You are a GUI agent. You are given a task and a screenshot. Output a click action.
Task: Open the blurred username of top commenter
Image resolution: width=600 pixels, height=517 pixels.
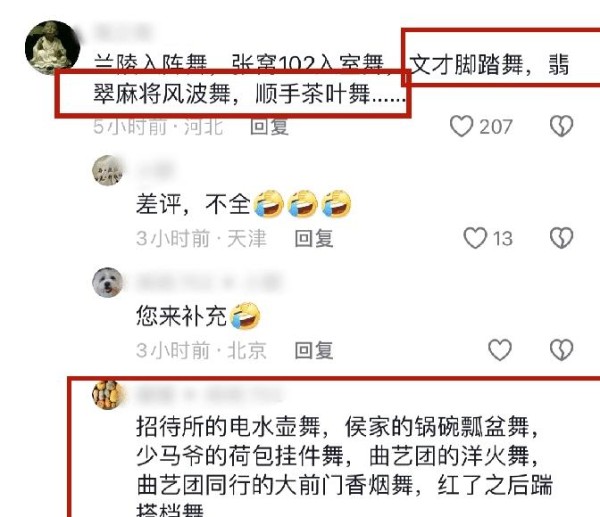123,31
